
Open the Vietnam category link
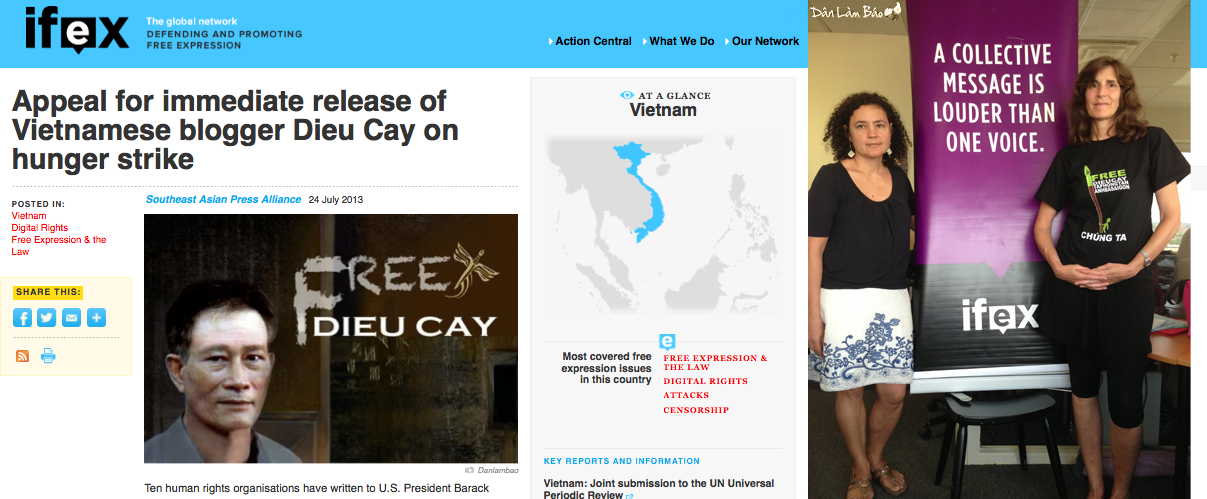tap(28, 216)
